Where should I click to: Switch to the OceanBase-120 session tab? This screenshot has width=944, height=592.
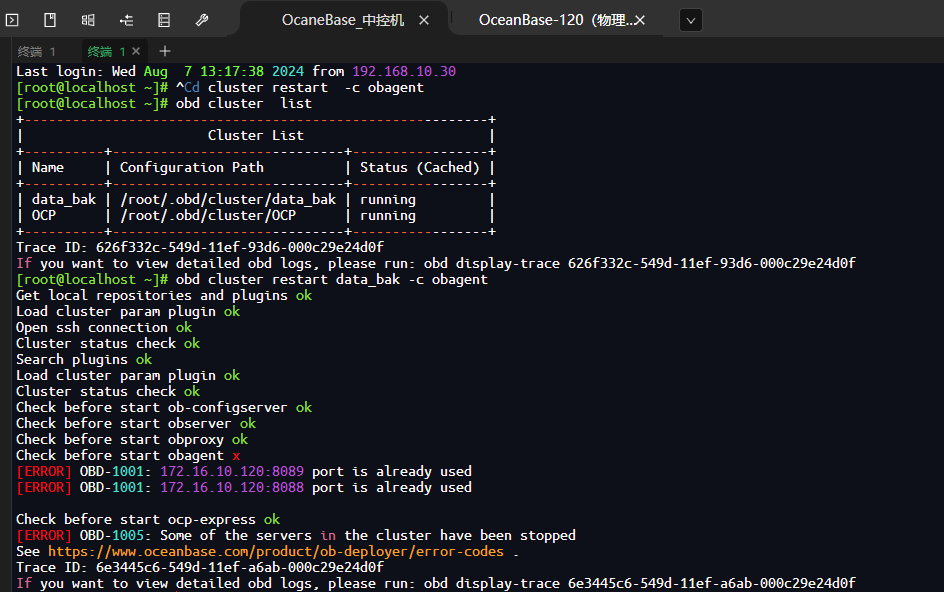[553, 20]
